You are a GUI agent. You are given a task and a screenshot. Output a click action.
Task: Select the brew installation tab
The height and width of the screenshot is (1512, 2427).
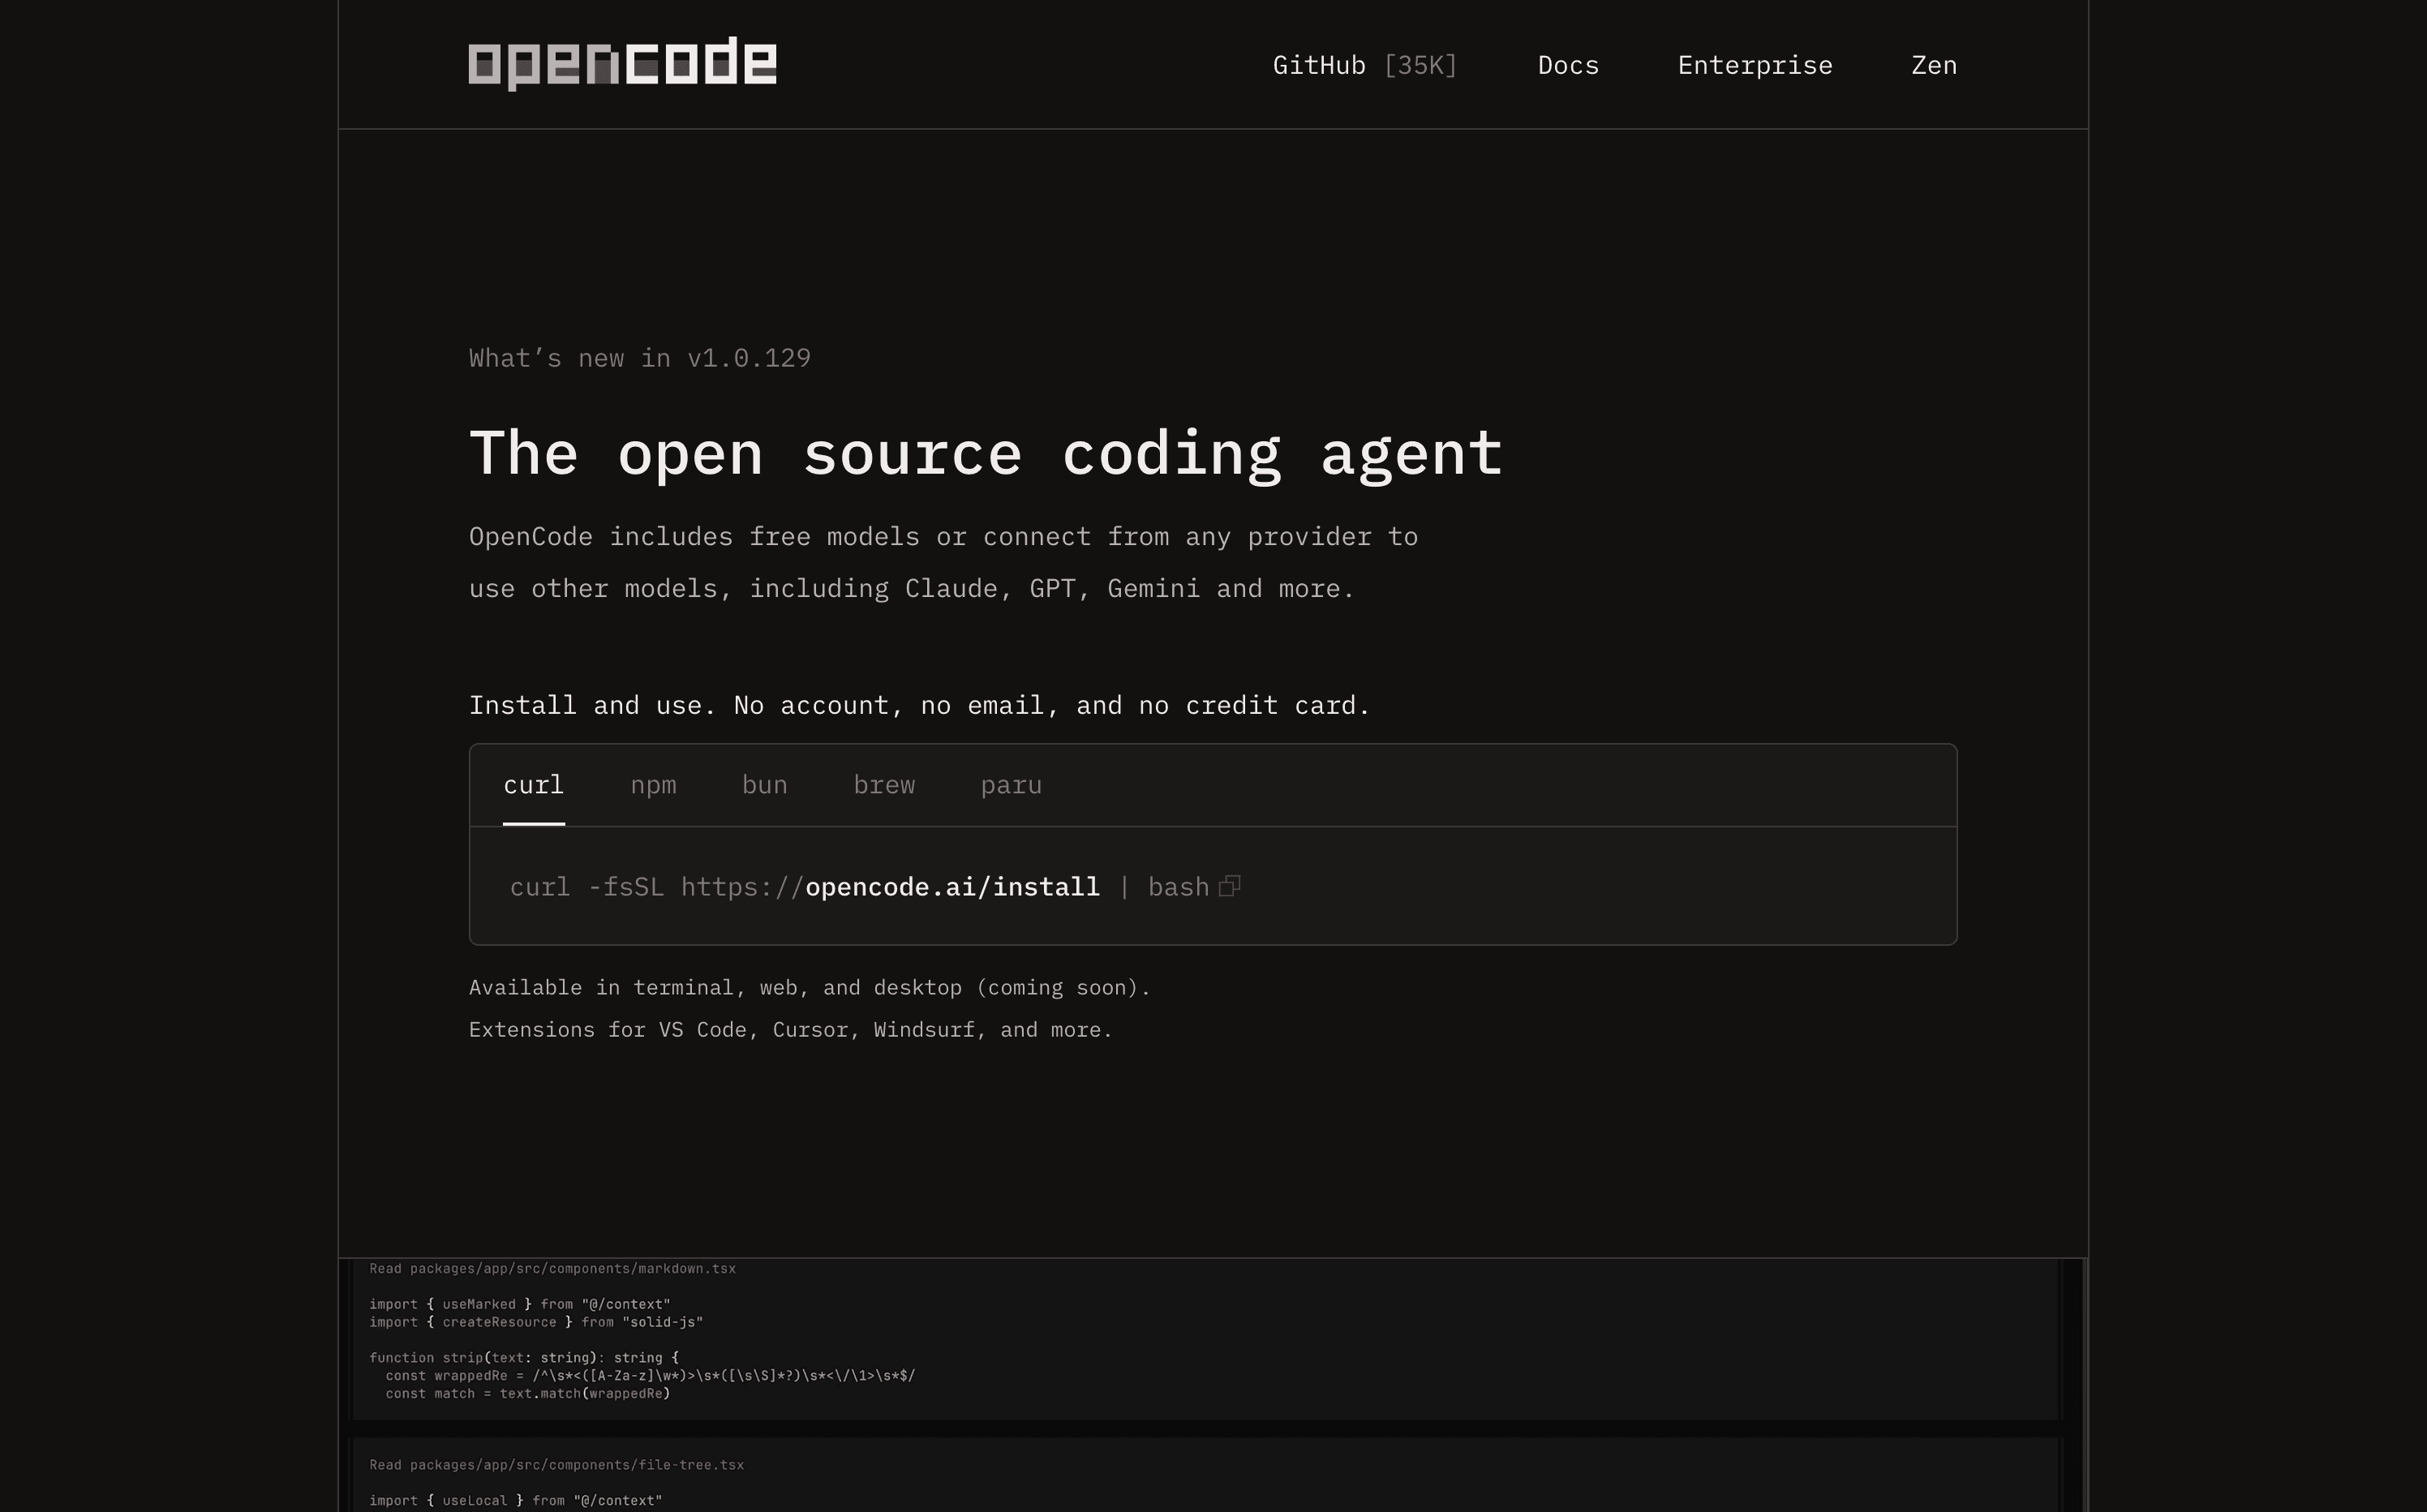884,785
